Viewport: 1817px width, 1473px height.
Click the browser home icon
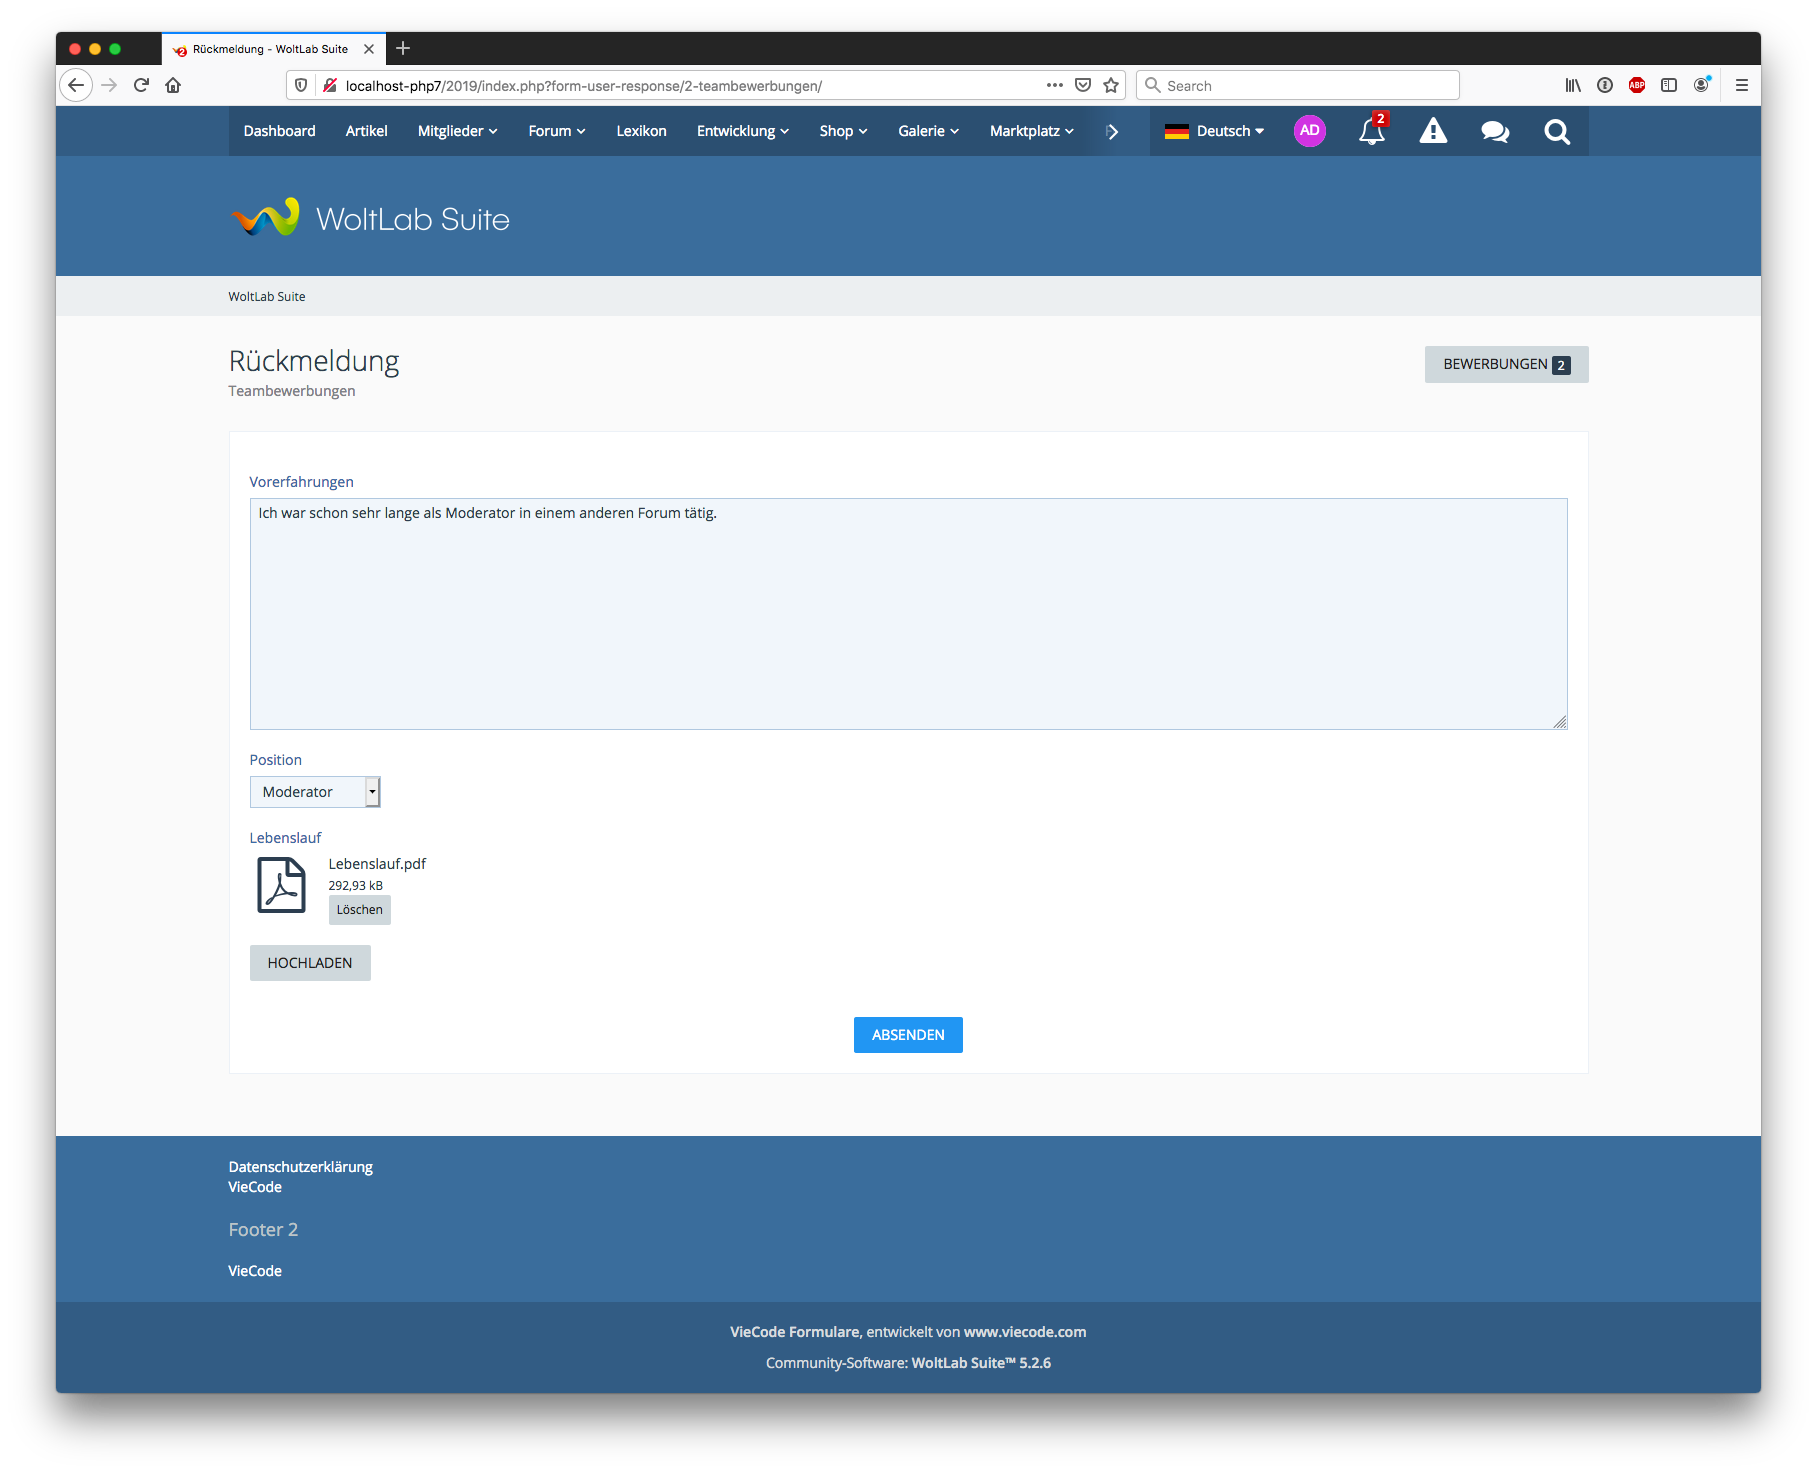pyautogui.click(x=173, y=86)
